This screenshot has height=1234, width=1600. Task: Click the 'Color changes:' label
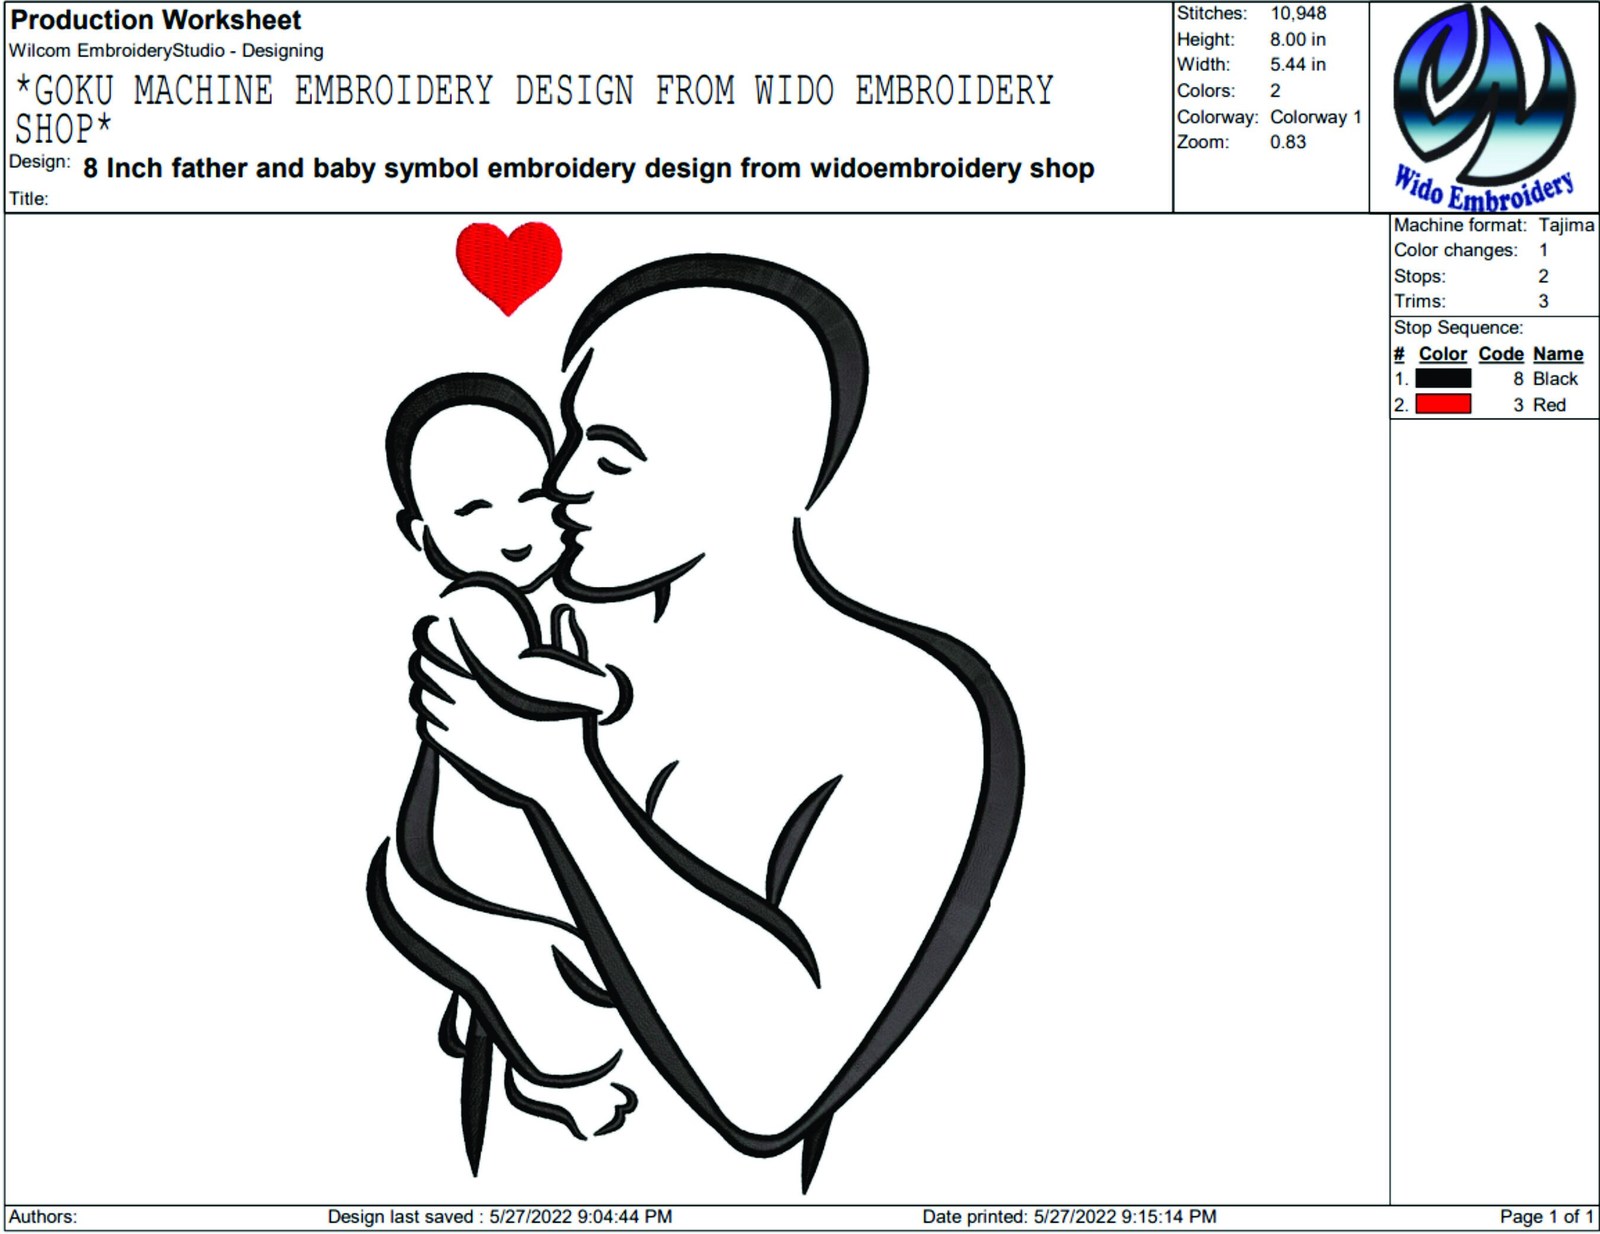tap(1456, 250)
